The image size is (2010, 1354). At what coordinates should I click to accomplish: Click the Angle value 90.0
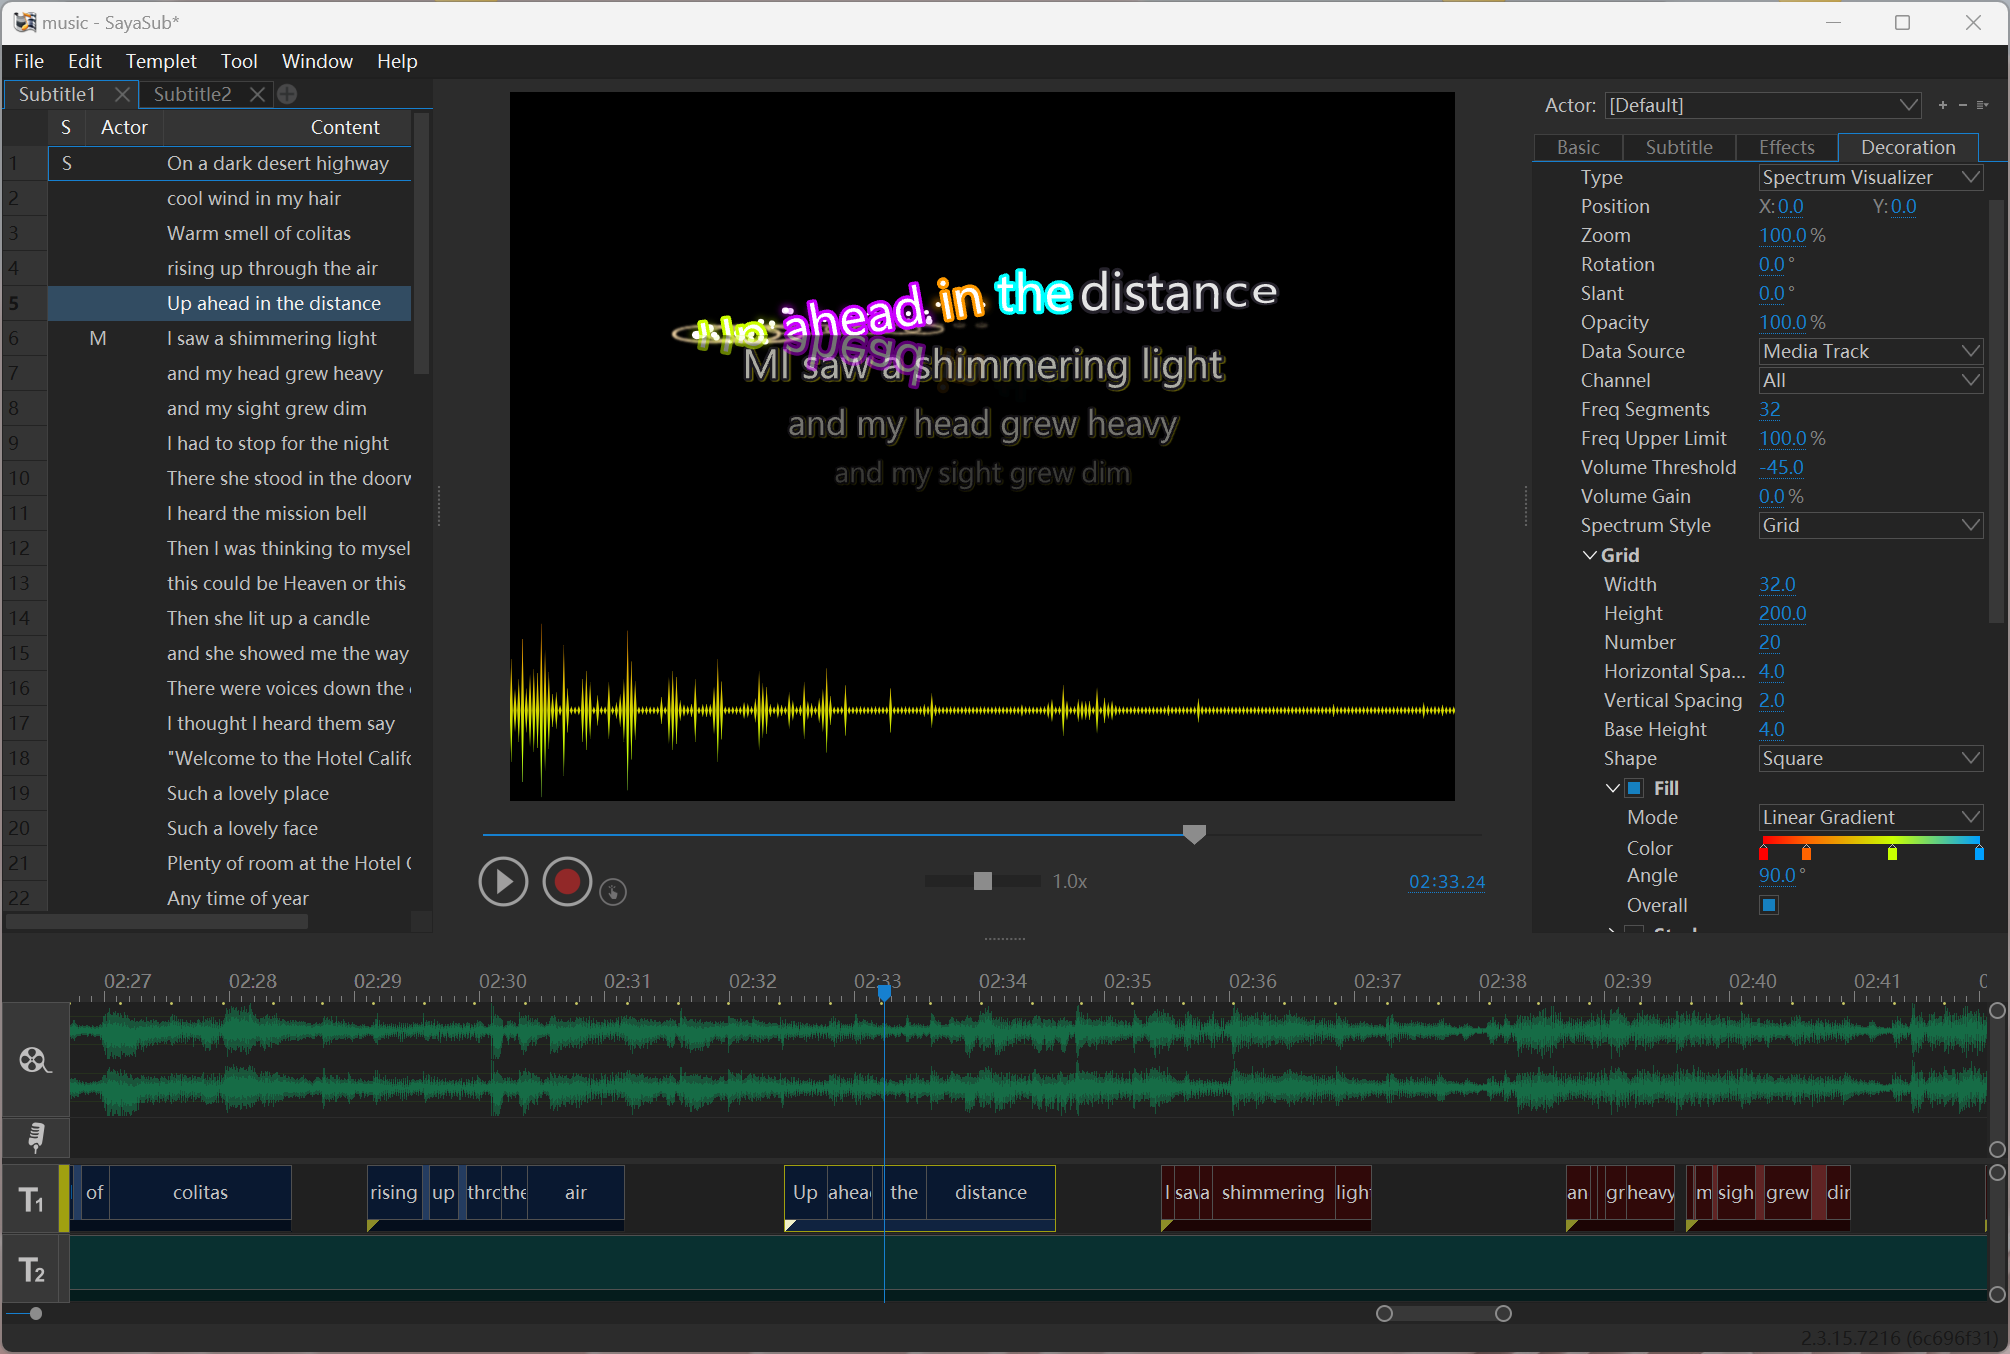(x=1777, y=875)
